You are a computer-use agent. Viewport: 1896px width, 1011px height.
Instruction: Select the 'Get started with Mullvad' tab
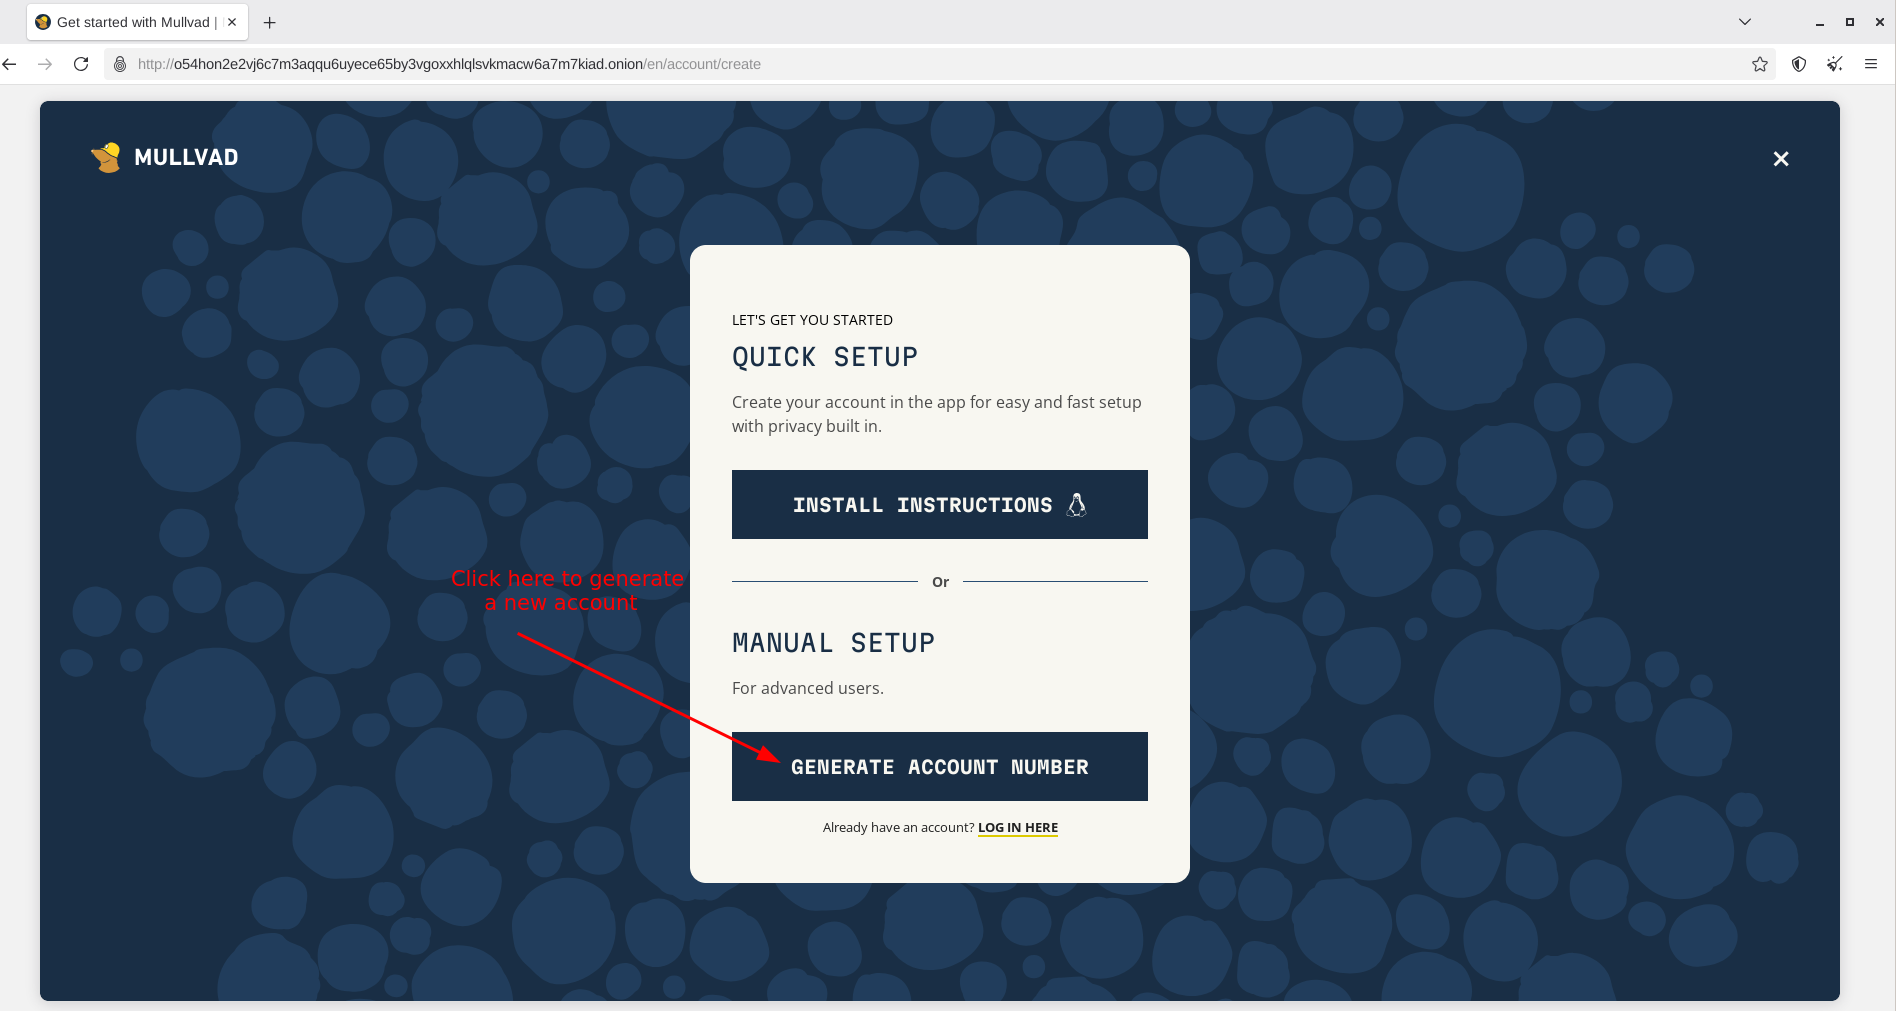pos(130,22)
